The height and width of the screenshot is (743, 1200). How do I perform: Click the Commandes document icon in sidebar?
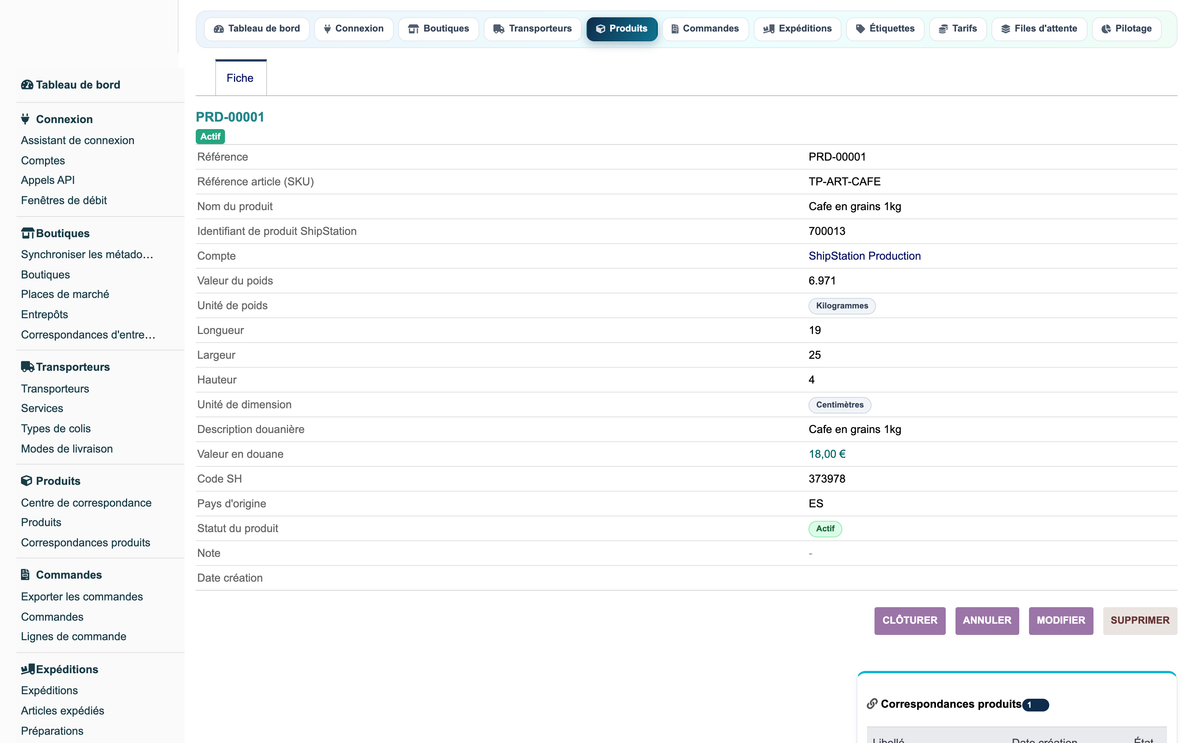tap(26, 575)
